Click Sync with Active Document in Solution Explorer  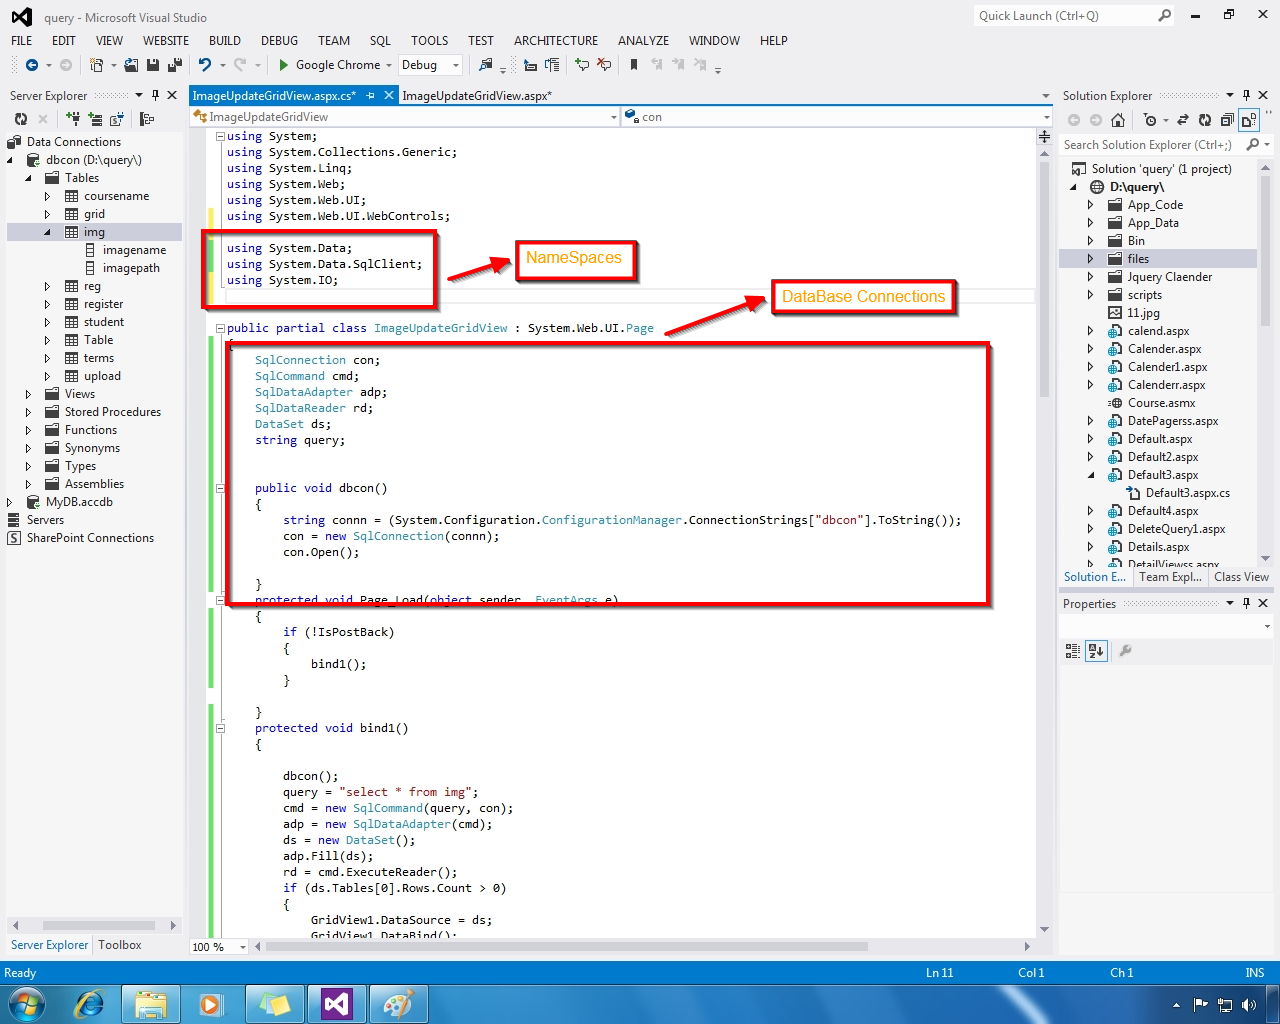coord(1183,119)
